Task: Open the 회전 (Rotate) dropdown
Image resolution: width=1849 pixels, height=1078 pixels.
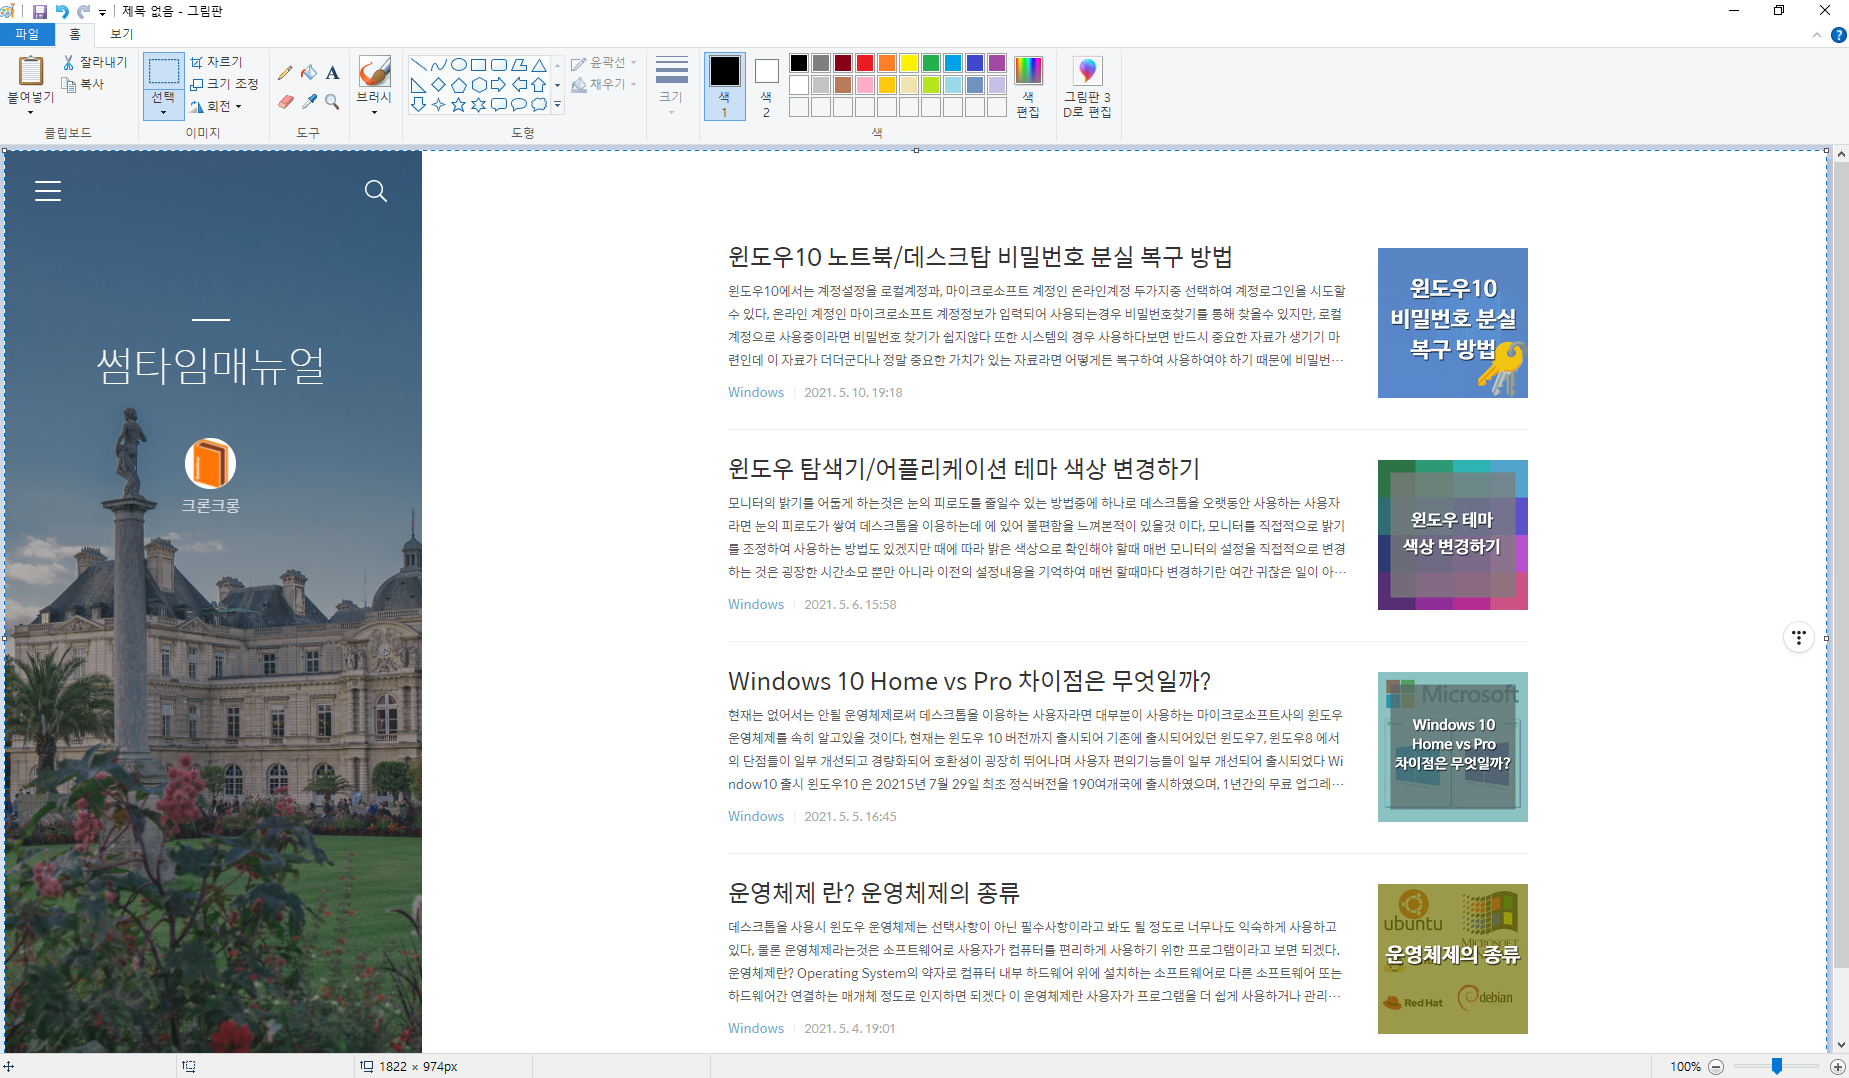Action: (x=217, y=106)
